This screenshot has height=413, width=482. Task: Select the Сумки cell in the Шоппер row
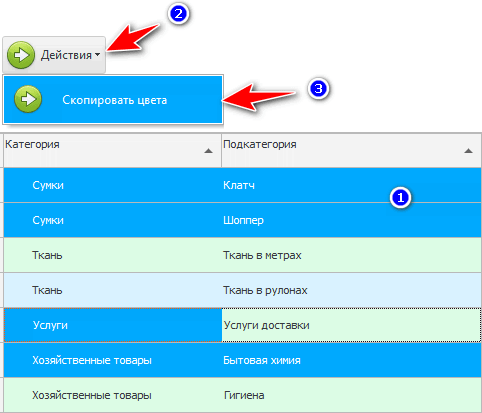(113, 220)
